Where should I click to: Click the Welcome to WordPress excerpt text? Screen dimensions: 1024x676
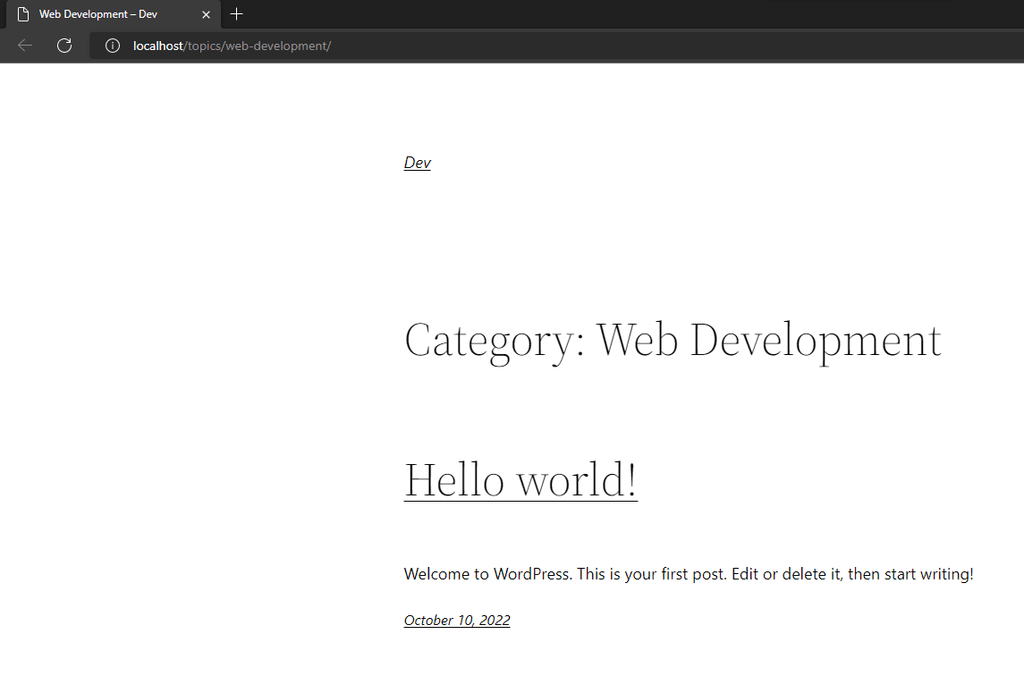(688, 574)
